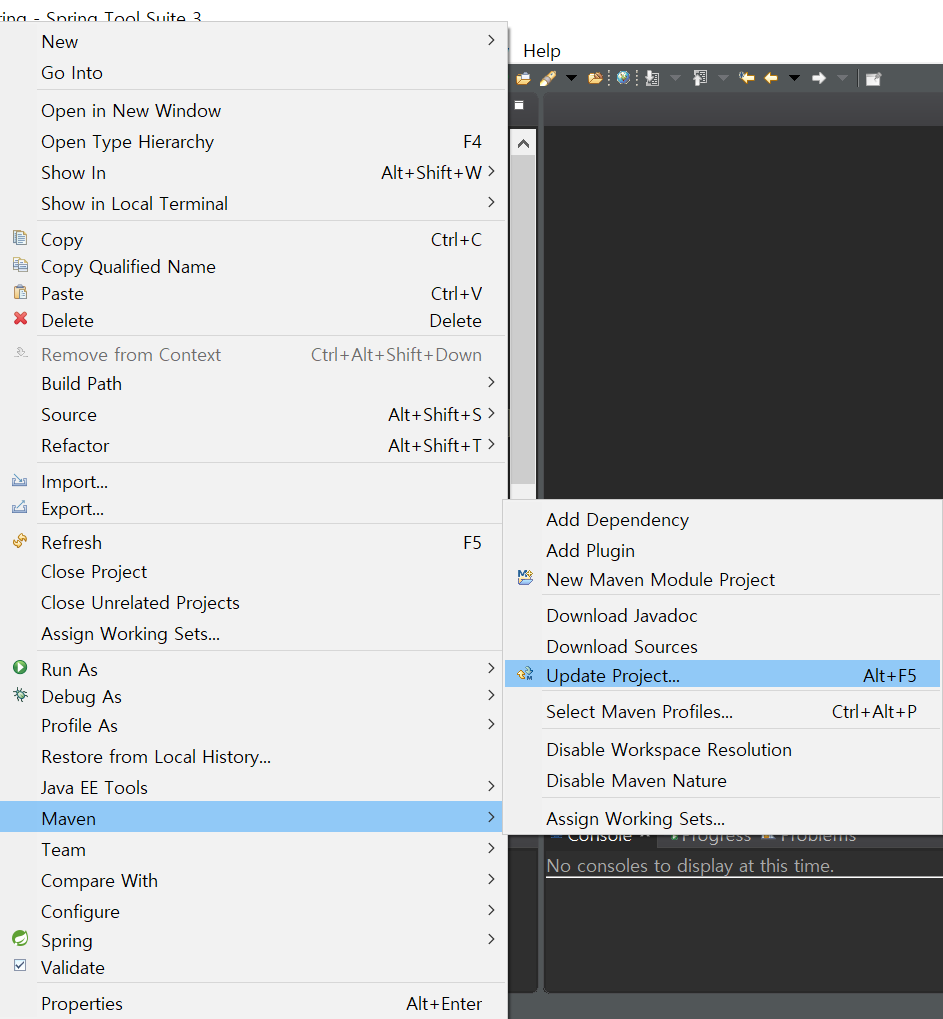Expand the Profile As submenu
The height and width of the screenshot is (1019, 943).
(253, 726)
